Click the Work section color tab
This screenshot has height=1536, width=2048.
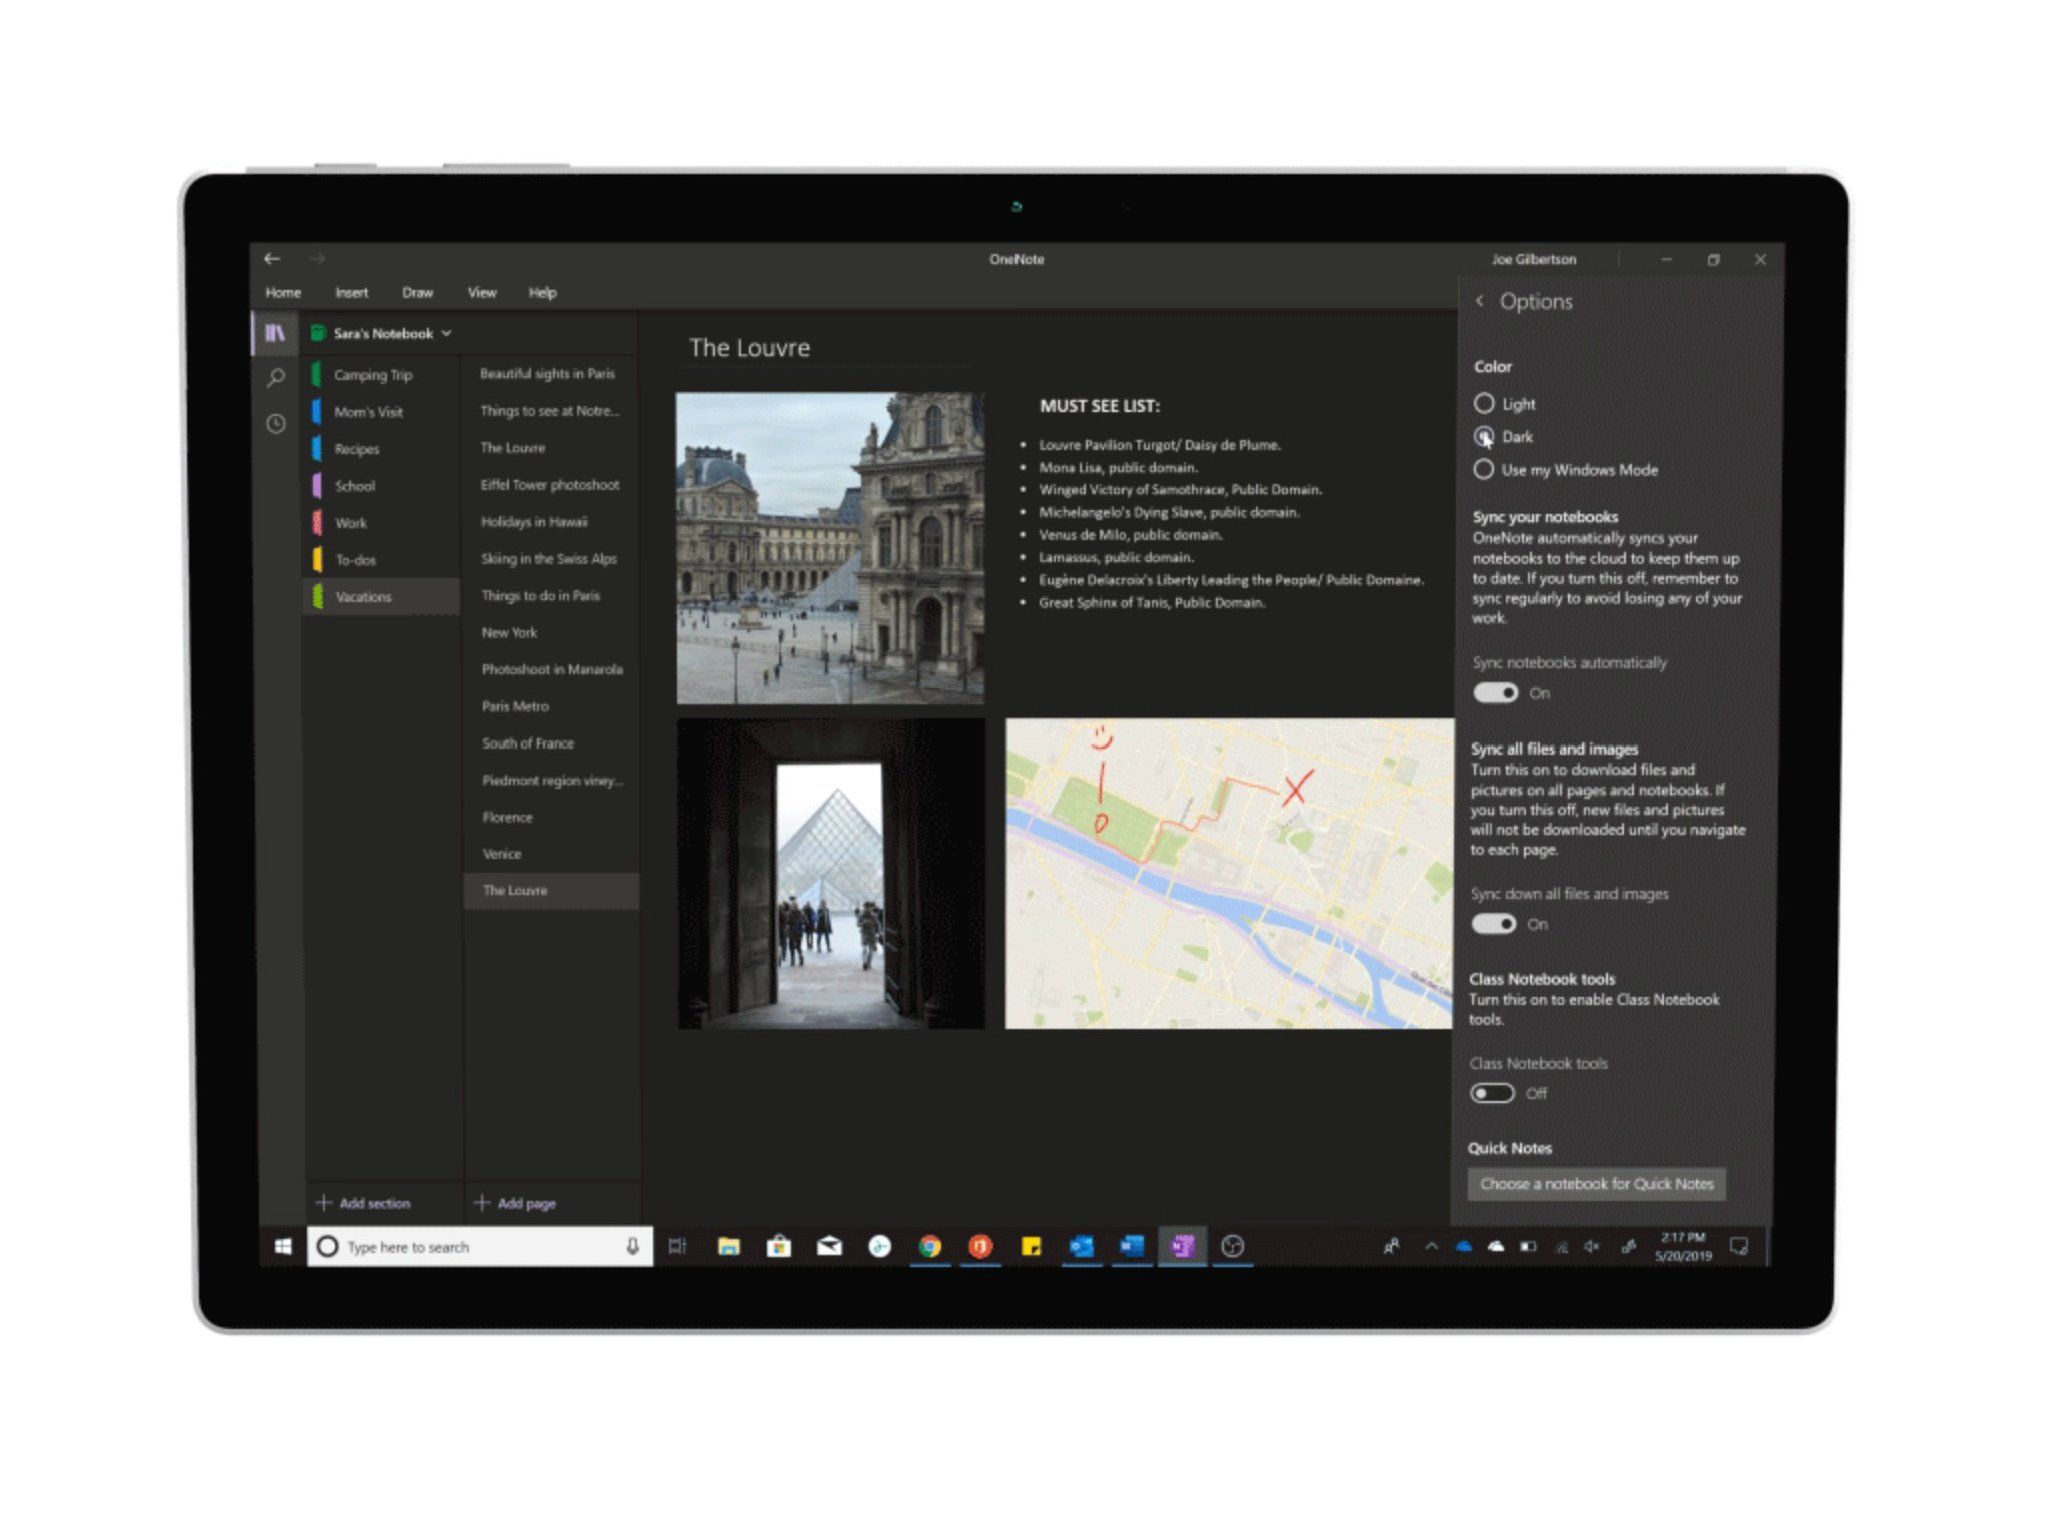coord(317,523)
